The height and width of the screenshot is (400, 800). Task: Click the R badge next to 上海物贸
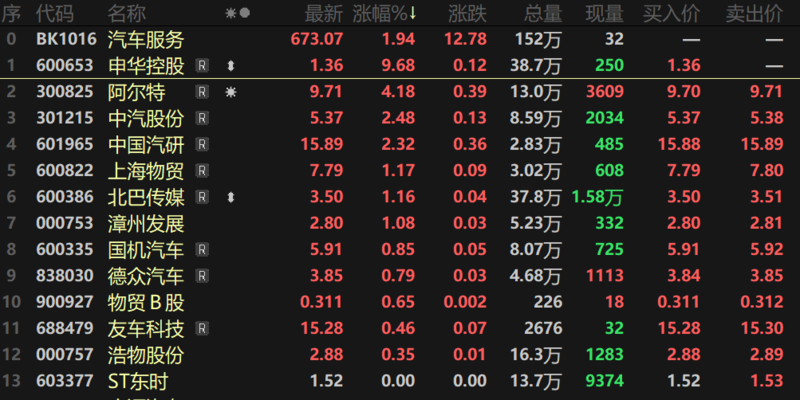203,171
